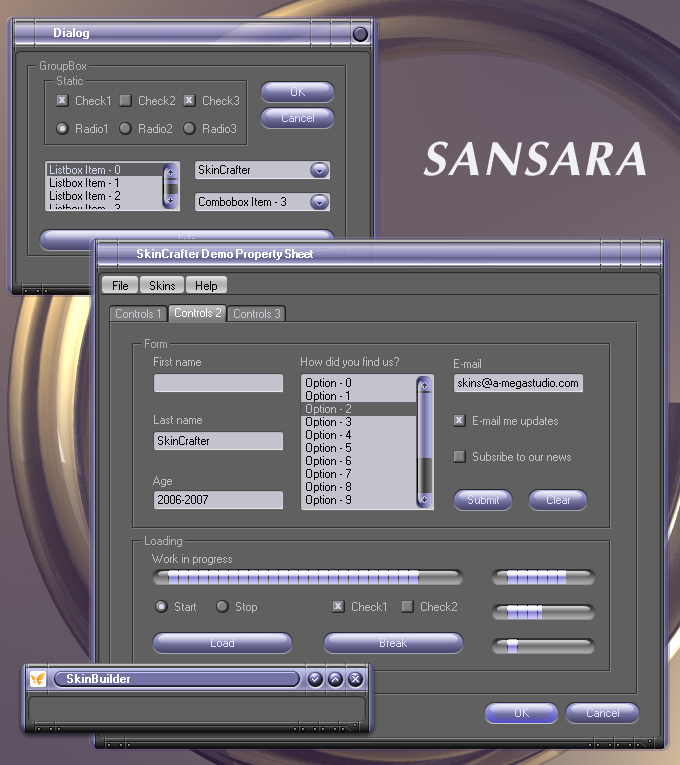Select Option - 0 in the list
The width and height of the screenshot is (680, 765).
tap(359, 383)
